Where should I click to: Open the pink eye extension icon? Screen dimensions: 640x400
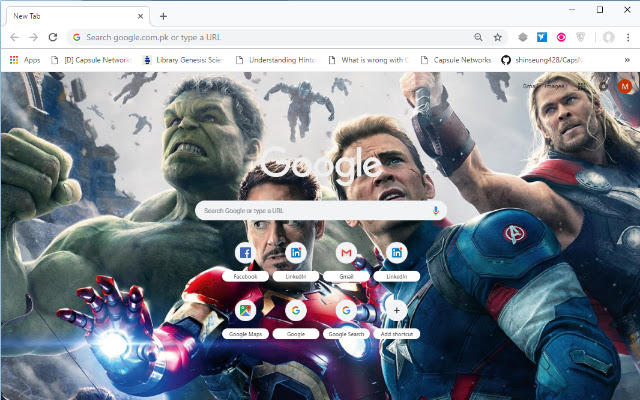(561, 38)
